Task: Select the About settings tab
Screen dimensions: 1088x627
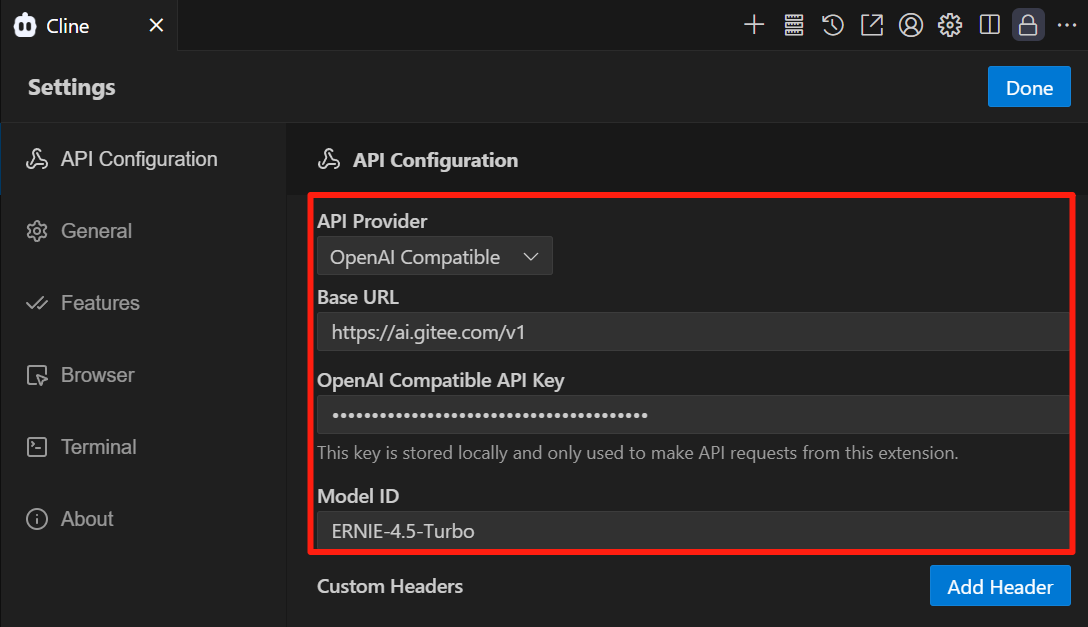Action: tap(87, 519)
